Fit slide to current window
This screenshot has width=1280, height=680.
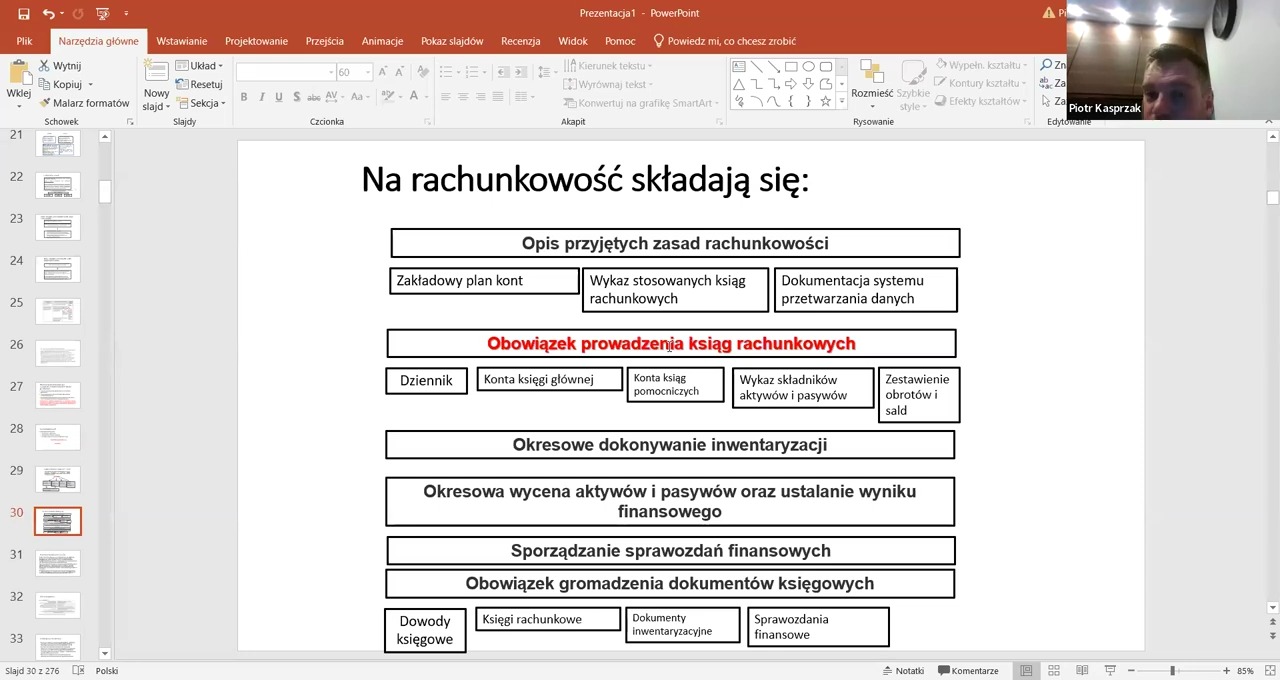tap(1269, 671)
